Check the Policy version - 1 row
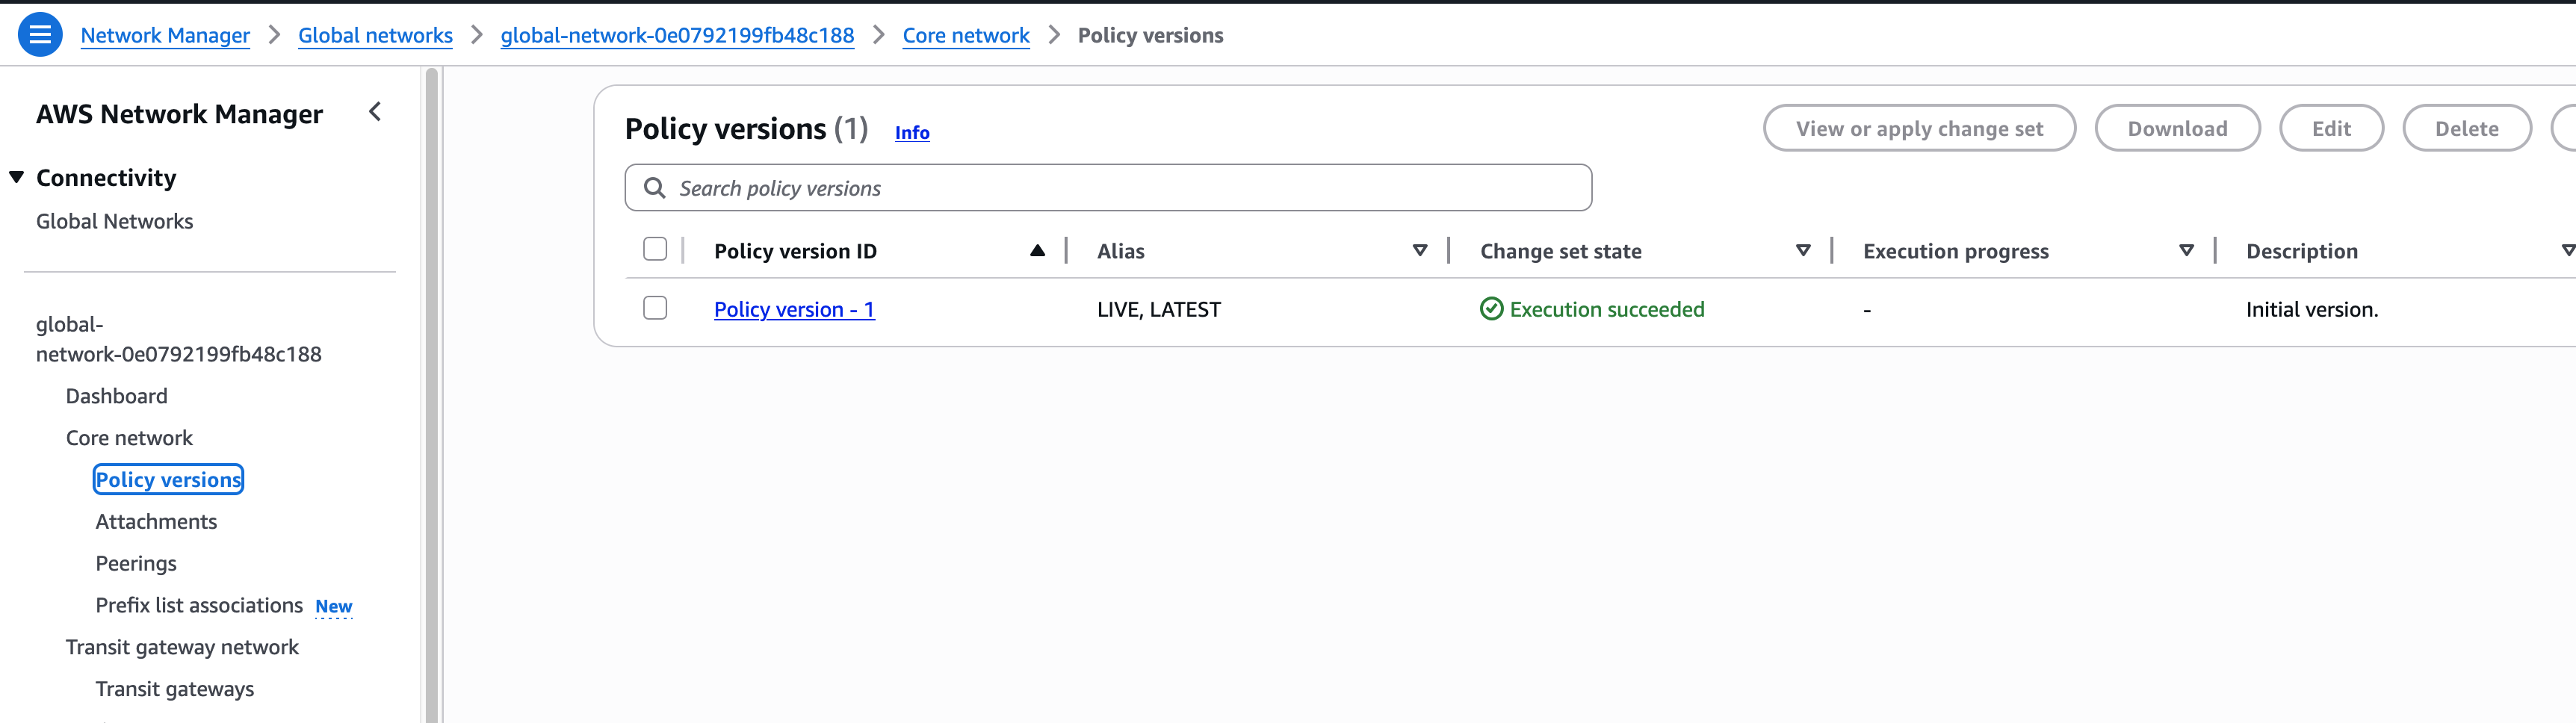The height and width of the screenshot is (723, 2576). pos(655,308)
